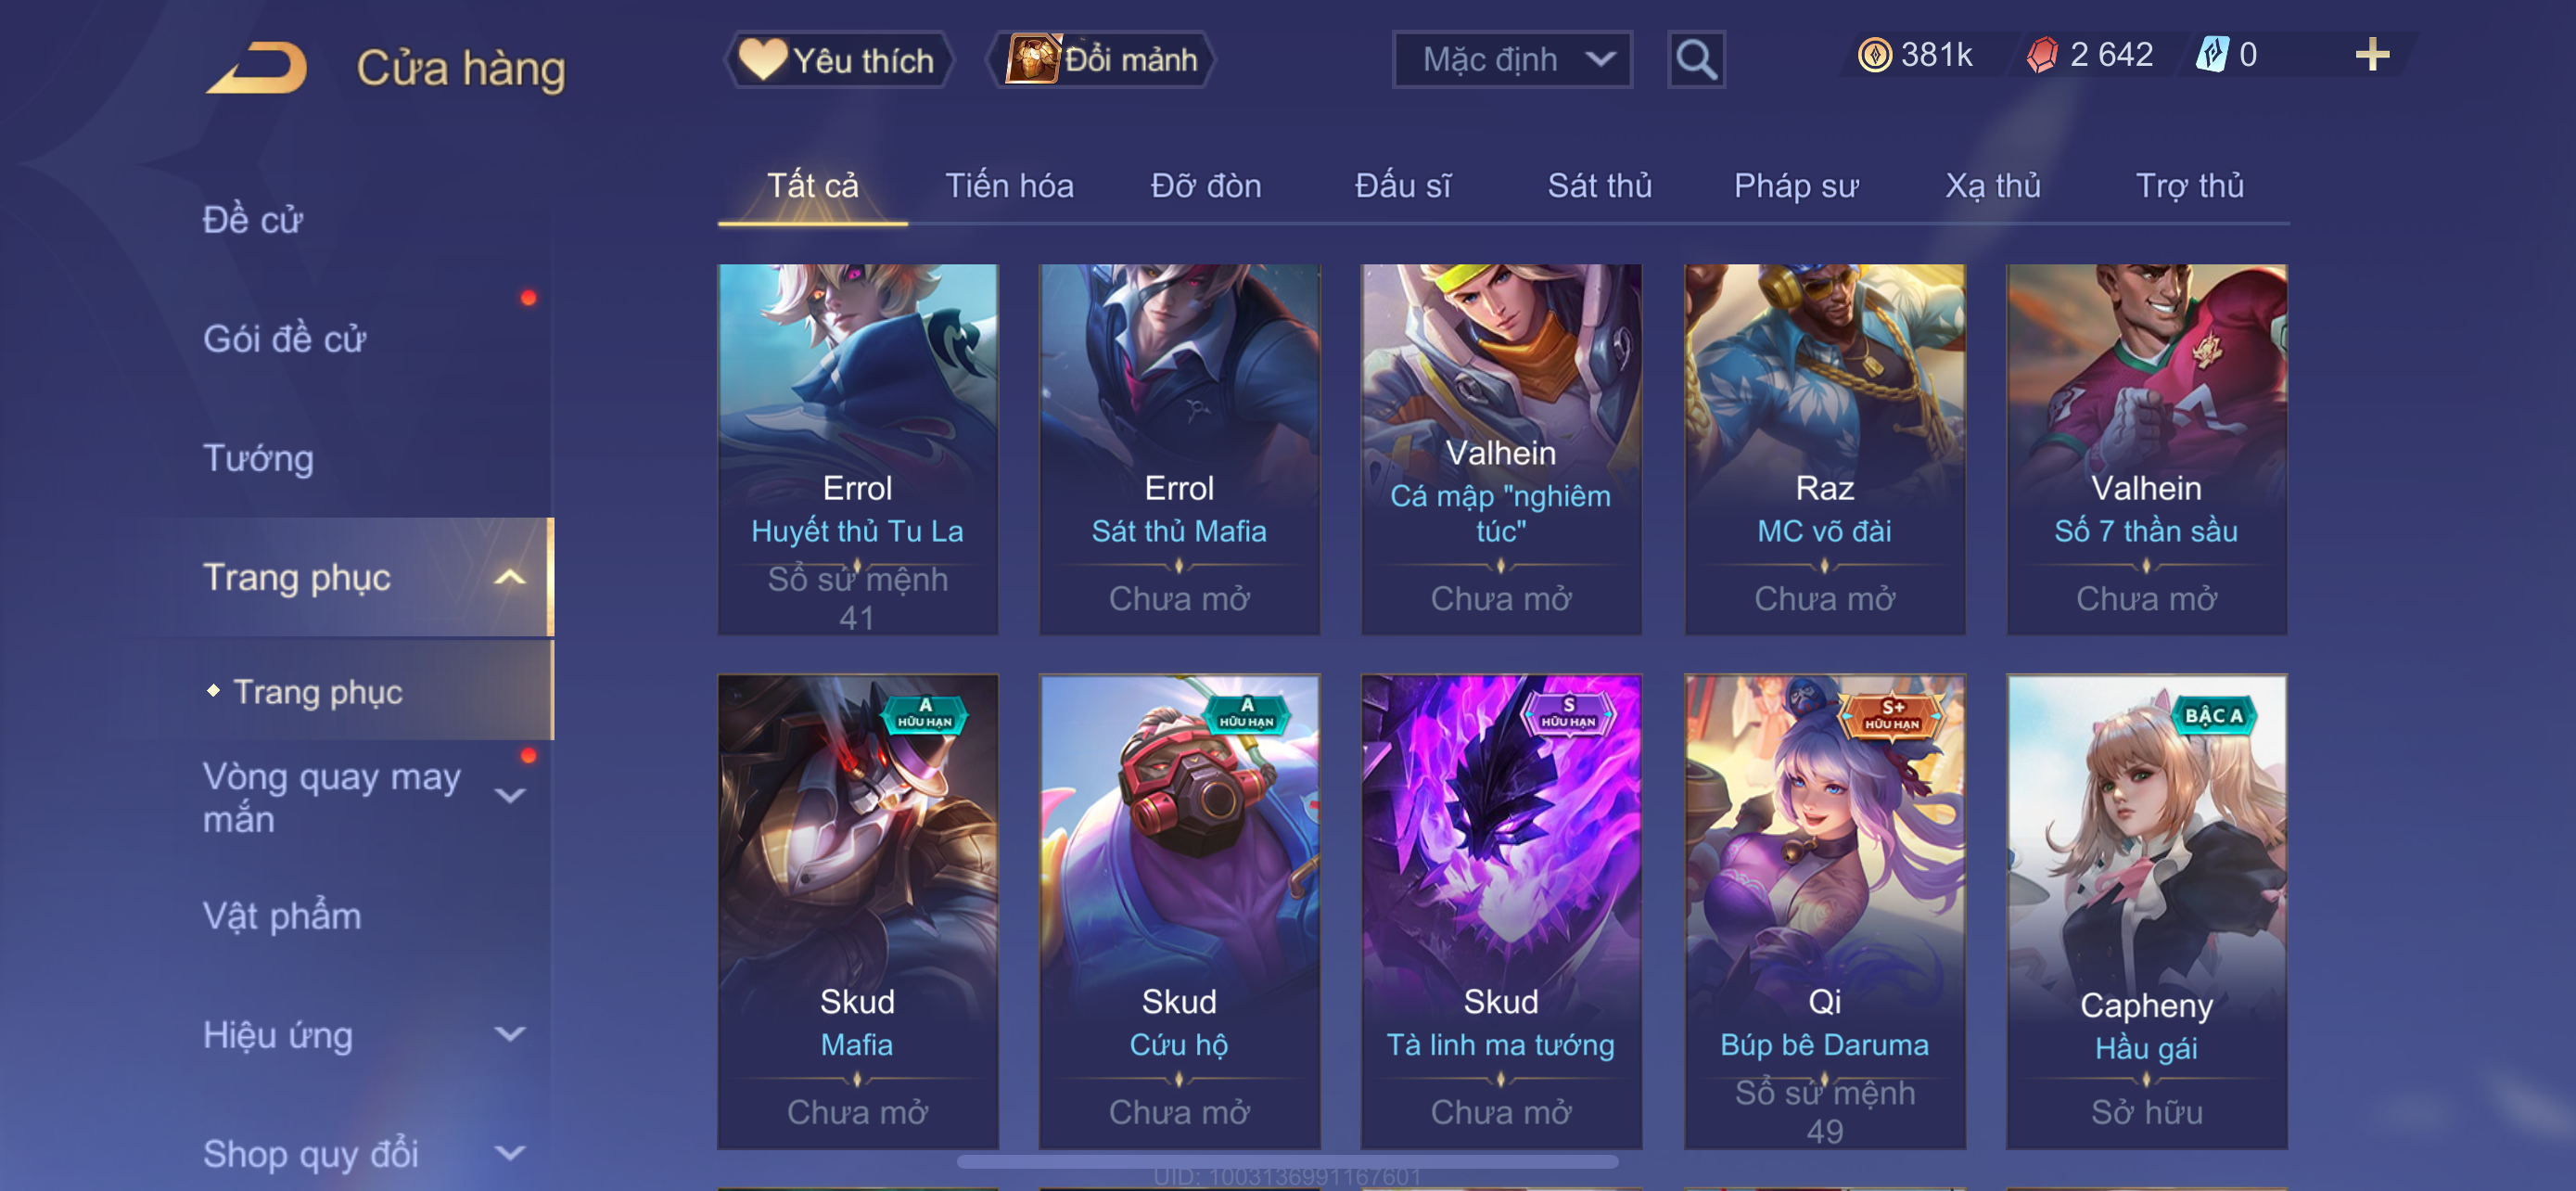The image size is (2576, 1191).
Task: Tap the plus icon to add currency
Action: pos(2371,54)
